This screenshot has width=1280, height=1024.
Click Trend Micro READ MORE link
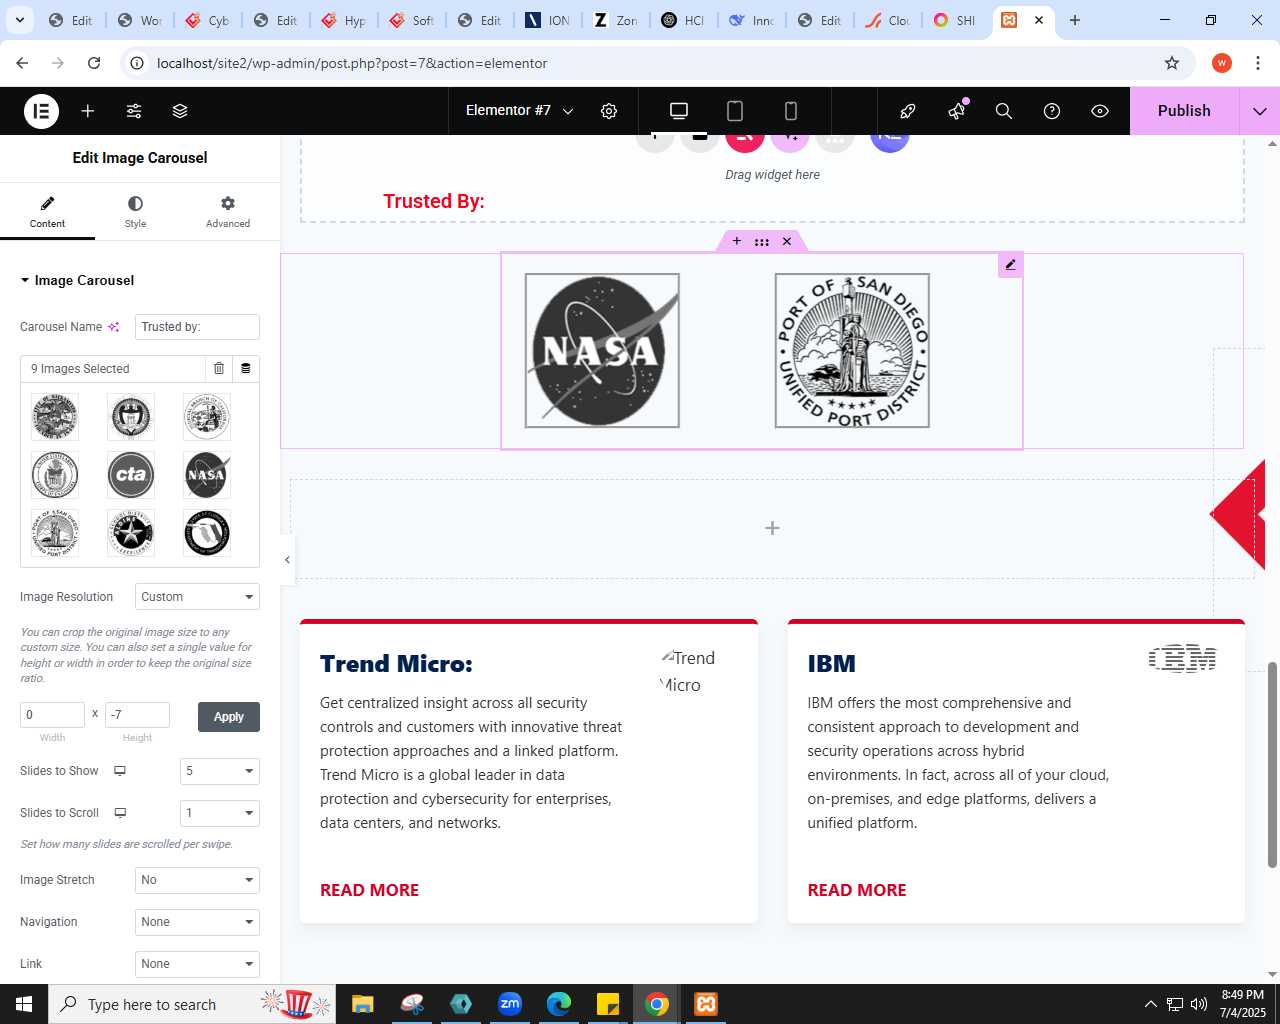(x=369, y=890)
